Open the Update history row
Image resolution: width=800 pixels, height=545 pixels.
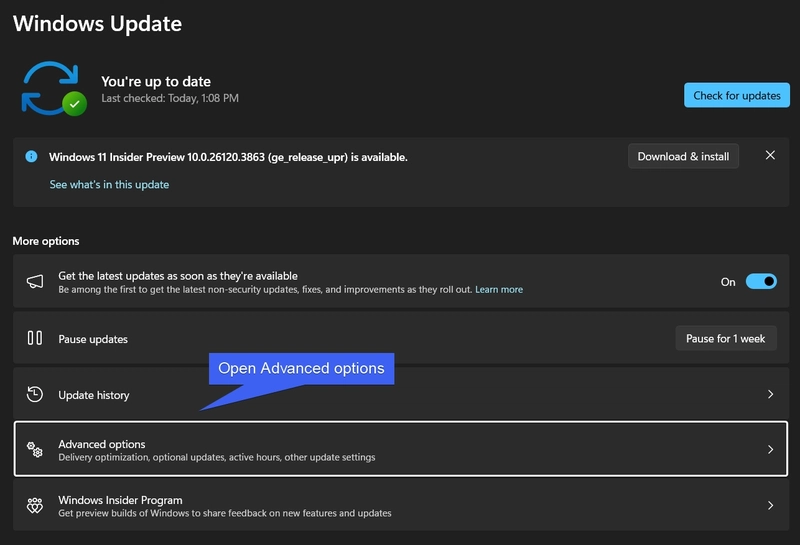click(401, 394)
